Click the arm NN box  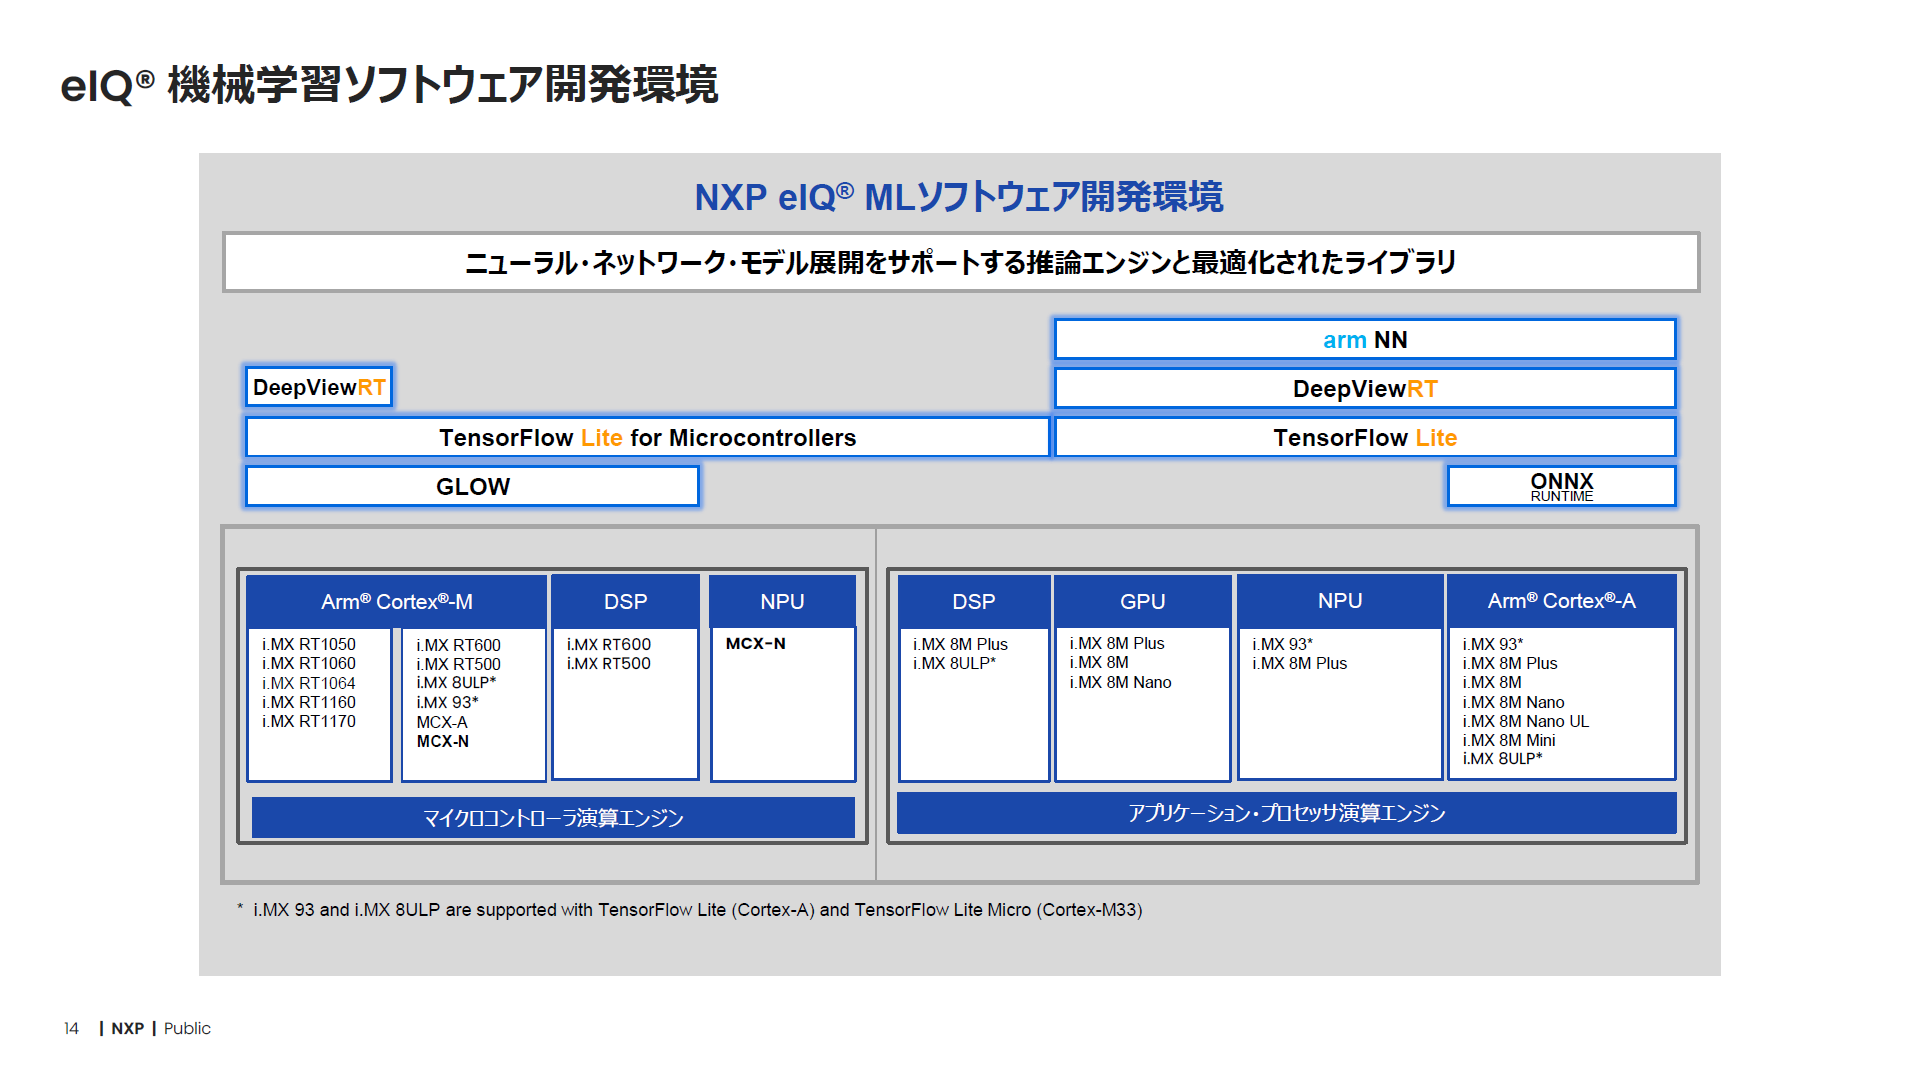[x=1365, y=339]
